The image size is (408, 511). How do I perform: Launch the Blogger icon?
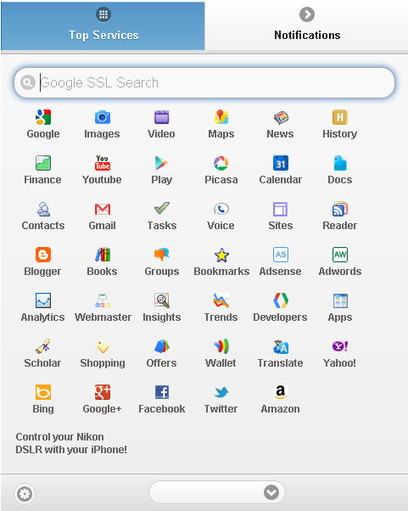pos(43,255)
